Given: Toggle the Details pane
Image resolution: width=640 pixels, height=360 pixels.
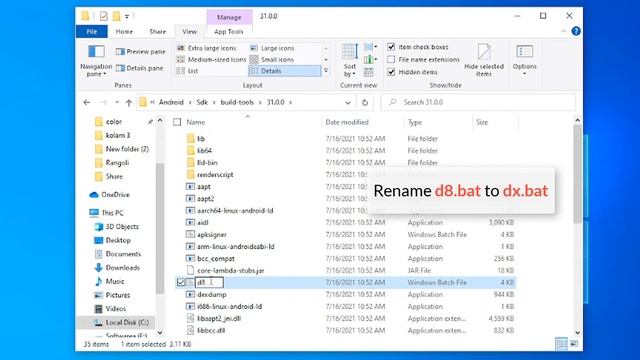Looking at the screenshot, I should [139, 68].
